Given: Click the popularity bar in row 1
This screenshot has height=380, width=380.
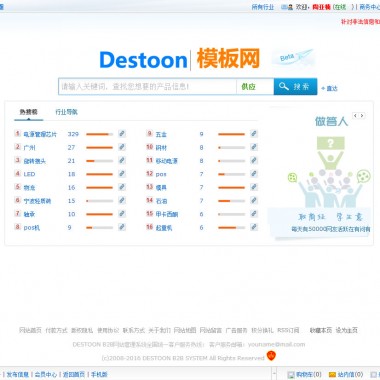Looking at the screenshot, I should [99, 134].
